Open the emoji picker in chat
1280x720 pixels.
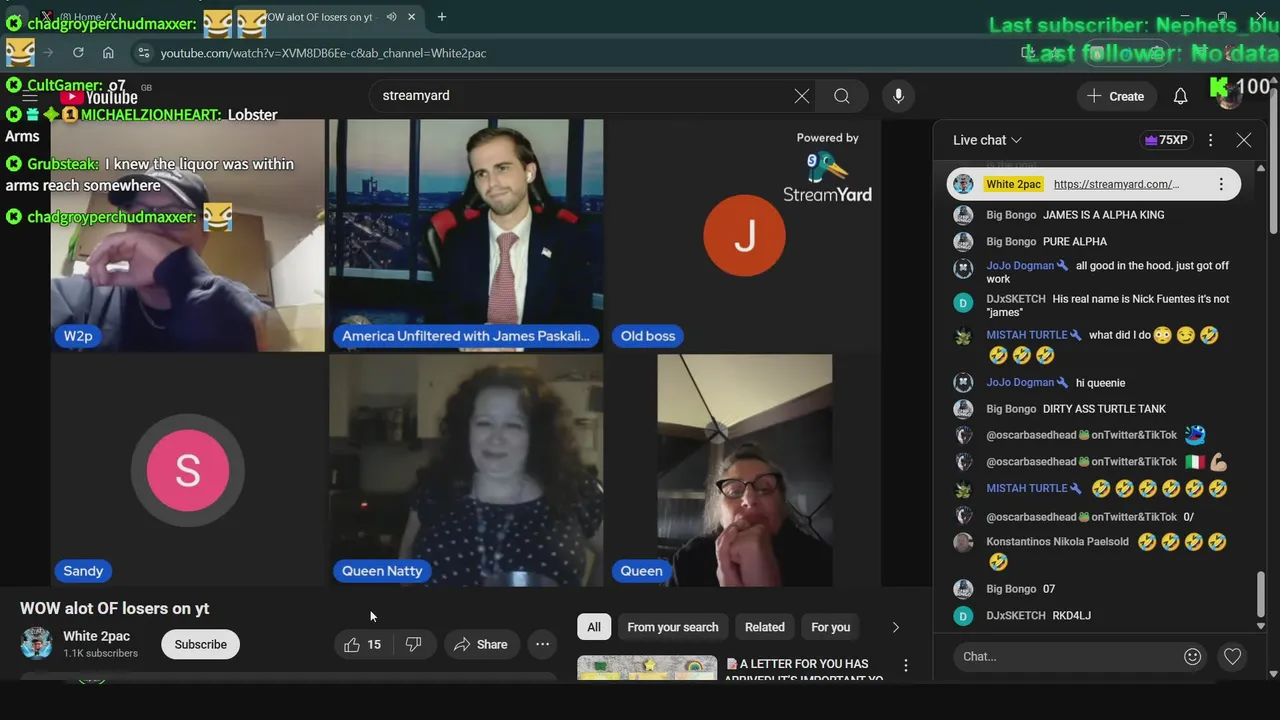click(x=1192, y=657)
